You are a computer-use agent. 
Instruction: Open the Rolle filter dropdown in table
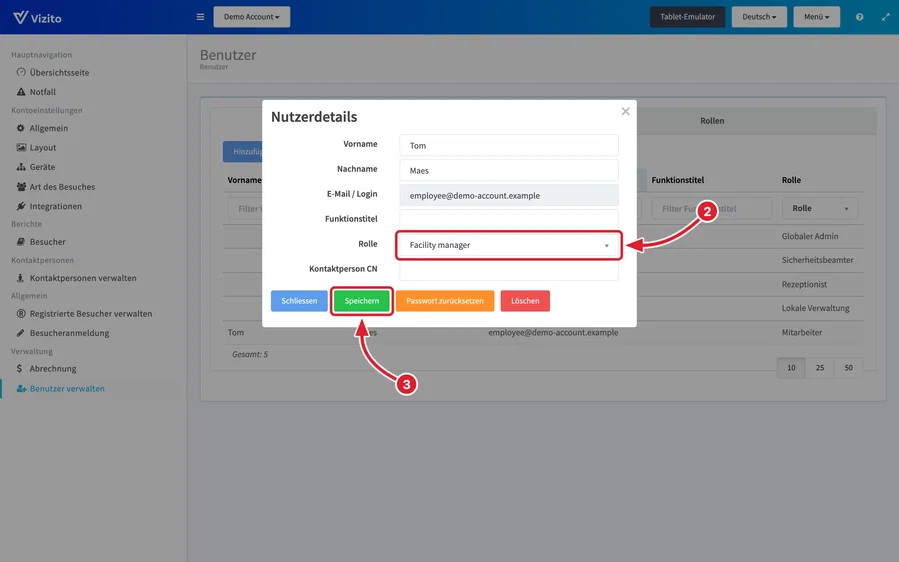(820, 208)
